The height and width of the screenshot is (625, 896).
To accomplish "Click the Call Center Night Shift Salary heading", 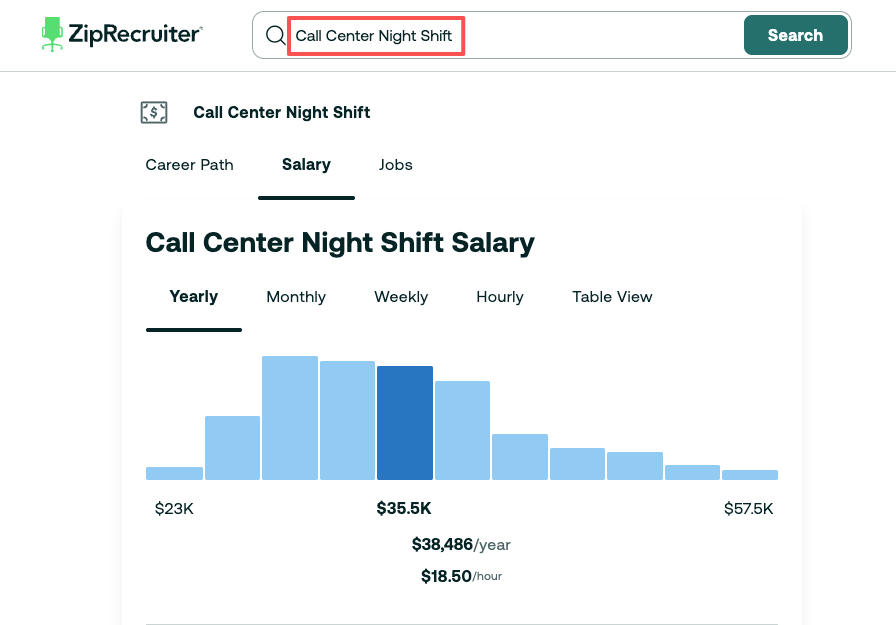I will click(x=340, y=242).
